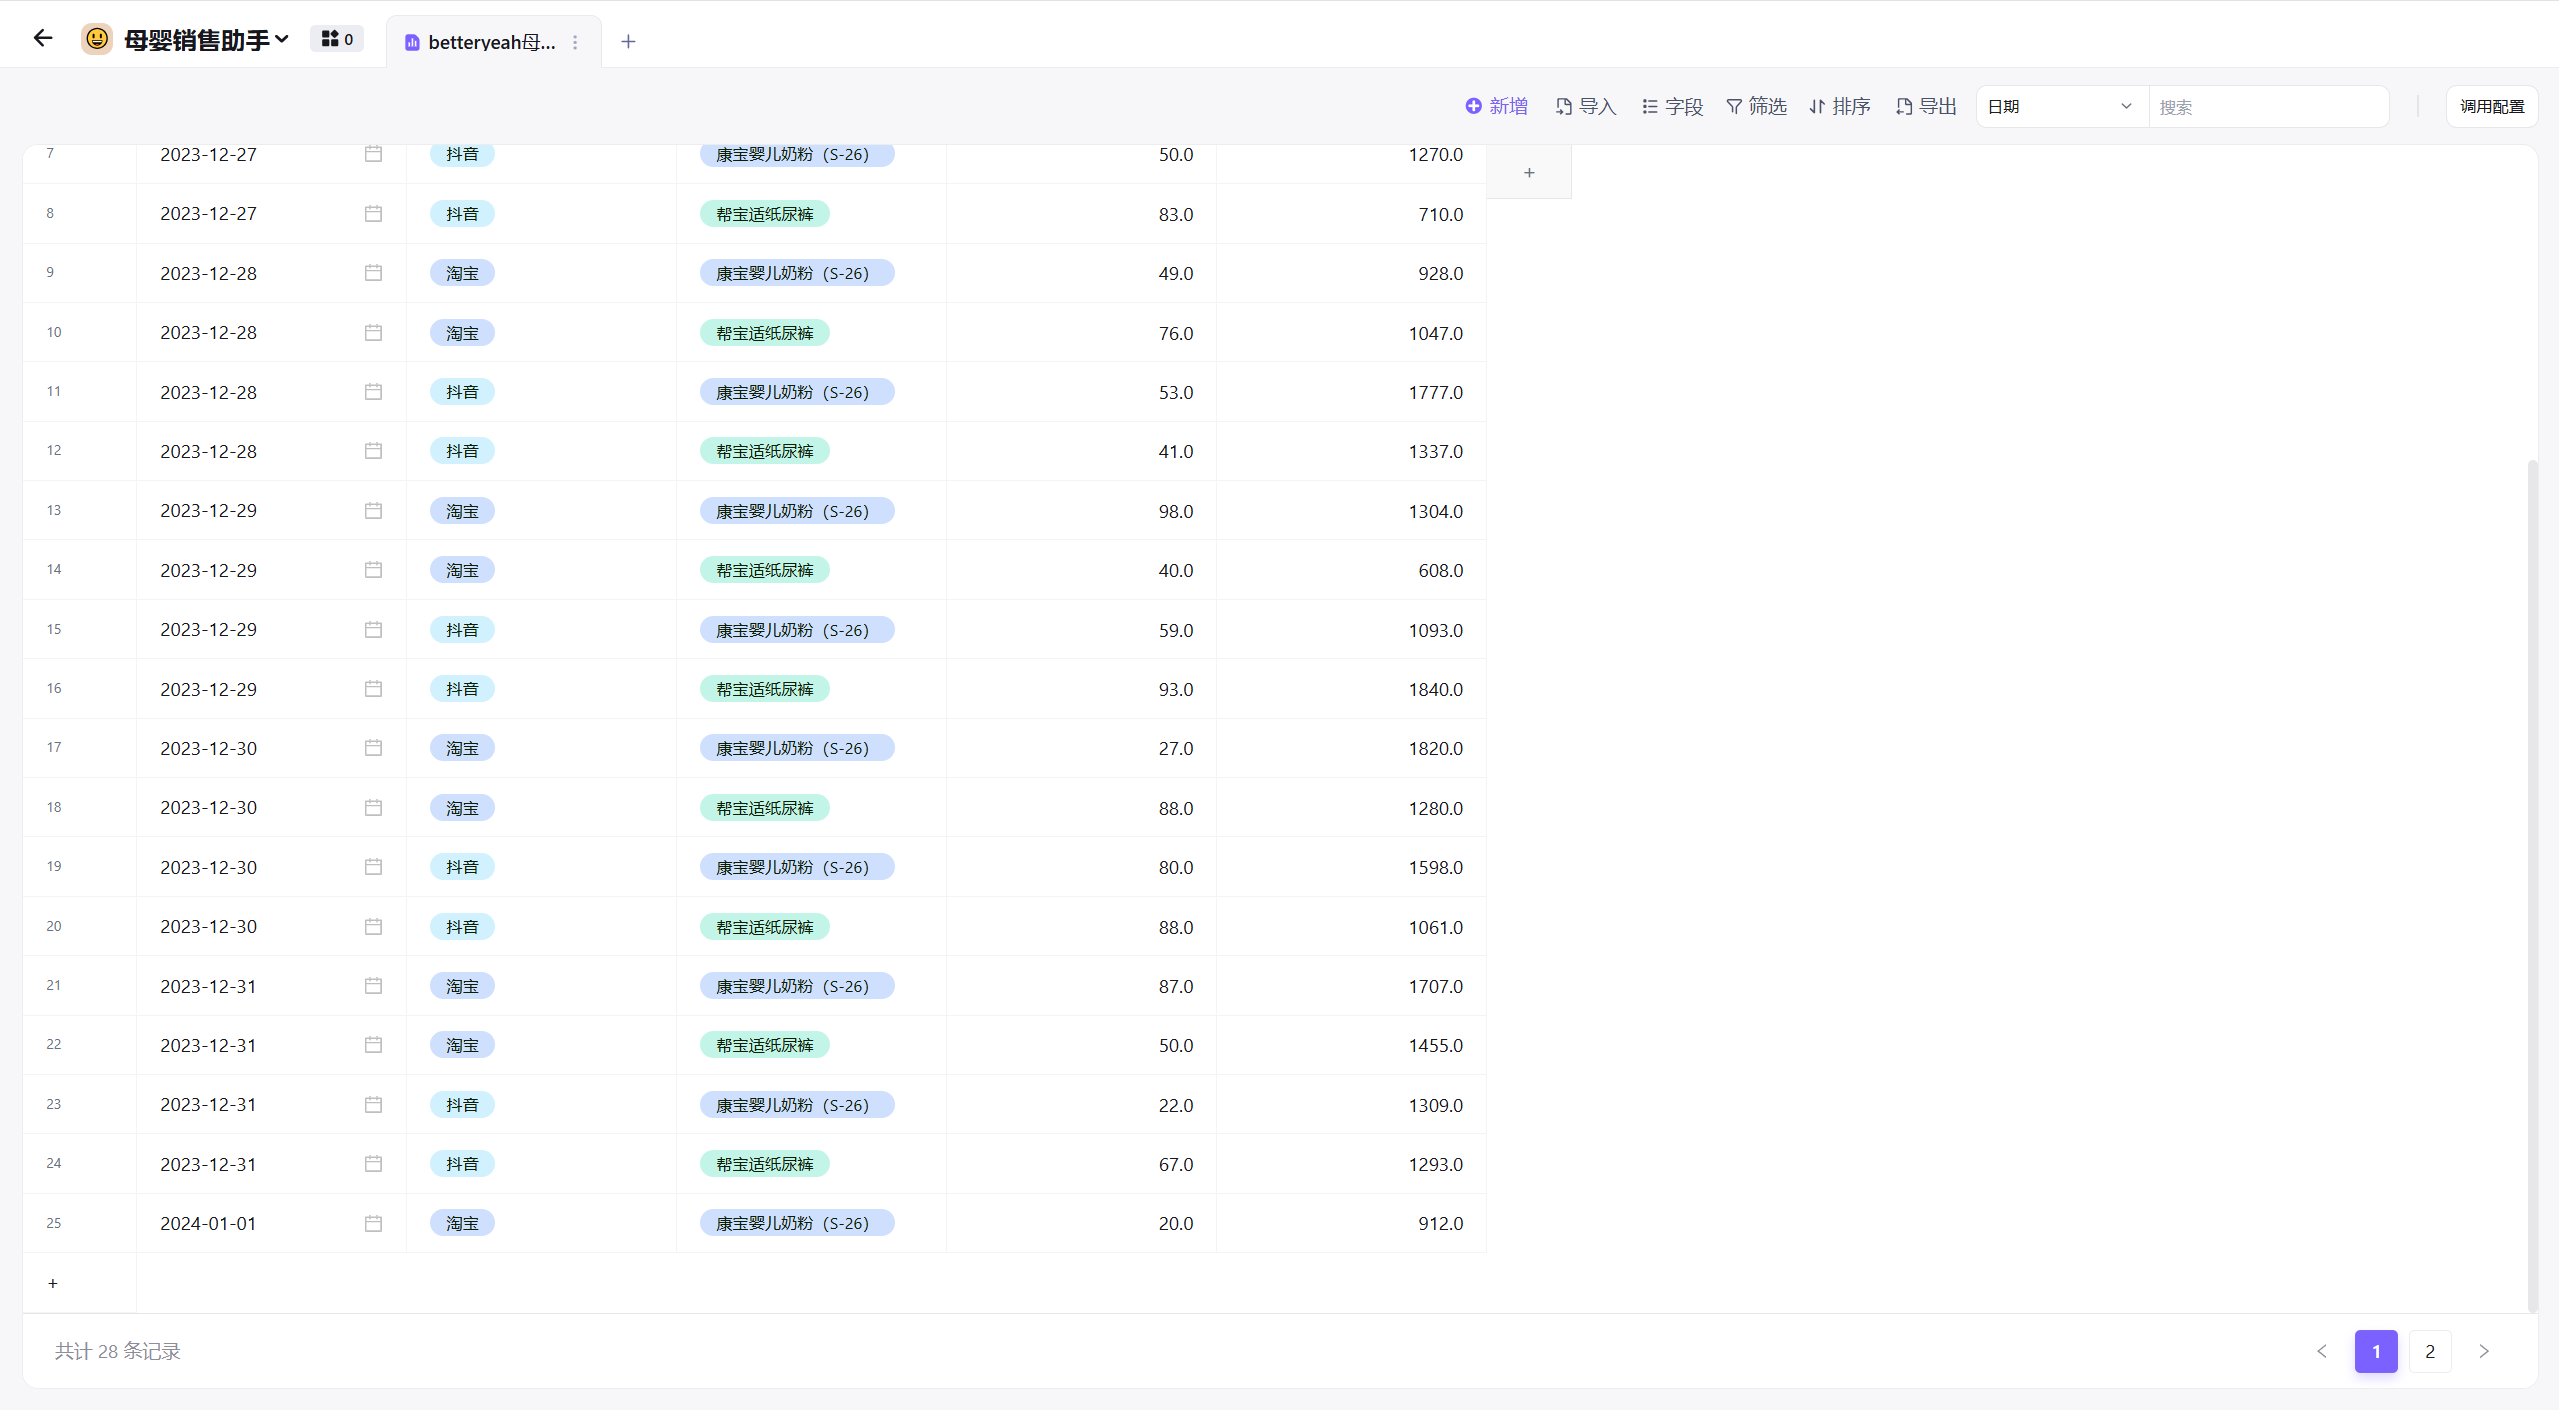Image resolution: width=2559 pixels, height=1410 pixels.
Task: Select the 抖音 tag in row 12
Action: 462,451
